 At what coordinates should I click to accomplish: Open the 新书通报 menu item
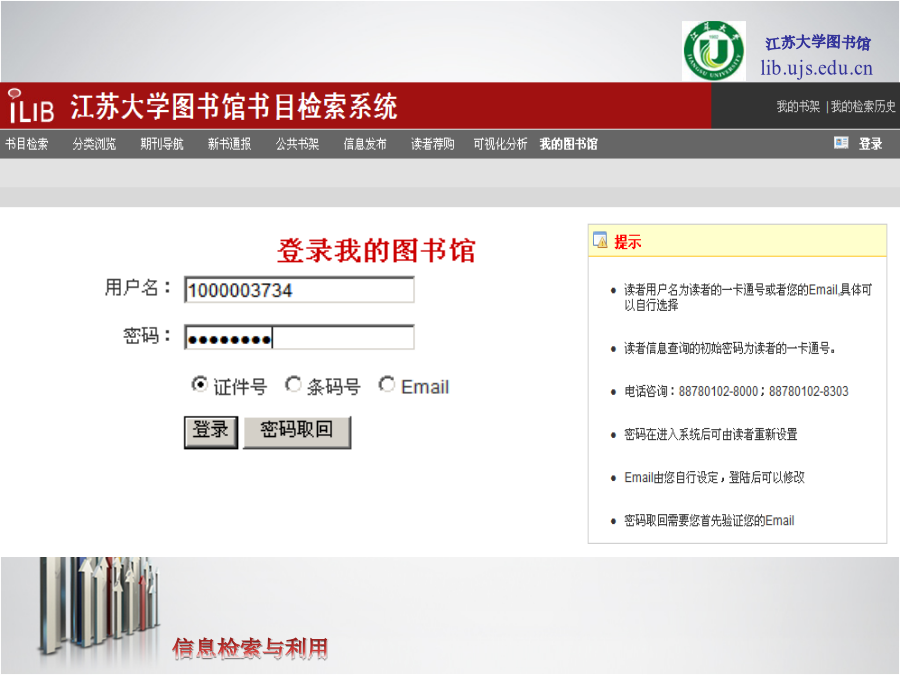[230, 144]
